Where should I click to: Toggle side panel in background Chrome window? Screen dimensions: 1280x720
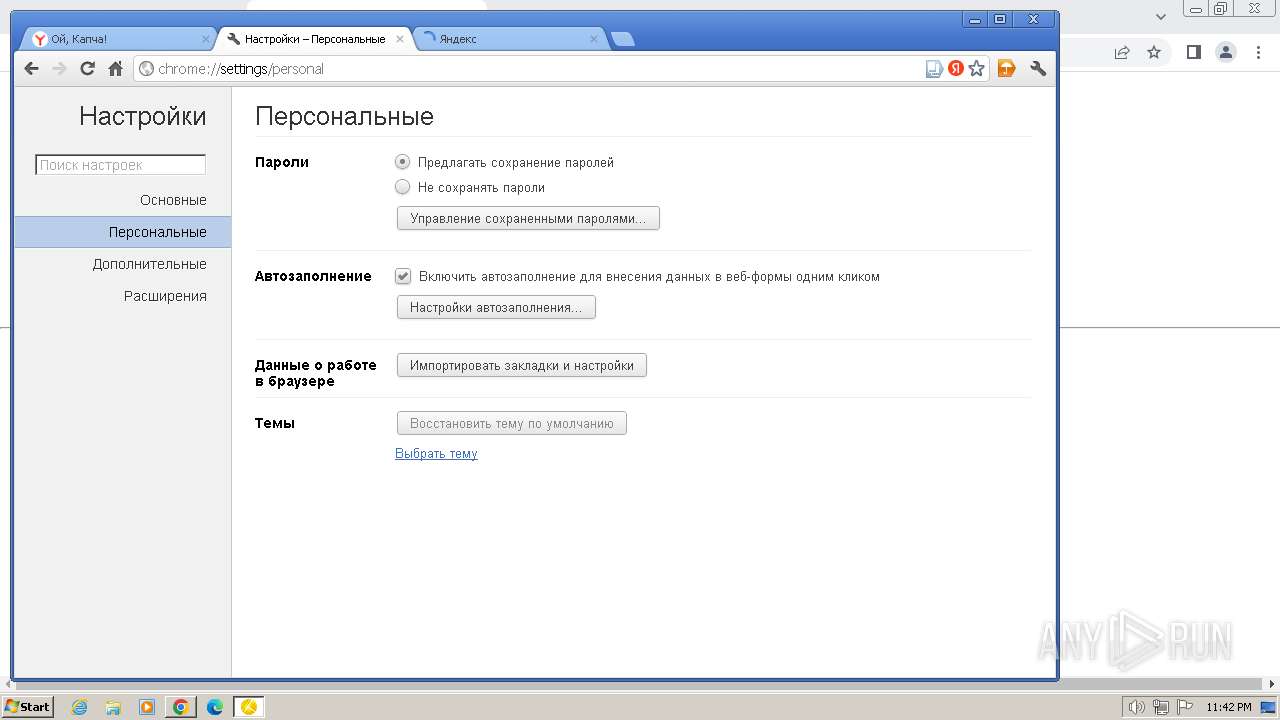click(x=1193, y=52)
